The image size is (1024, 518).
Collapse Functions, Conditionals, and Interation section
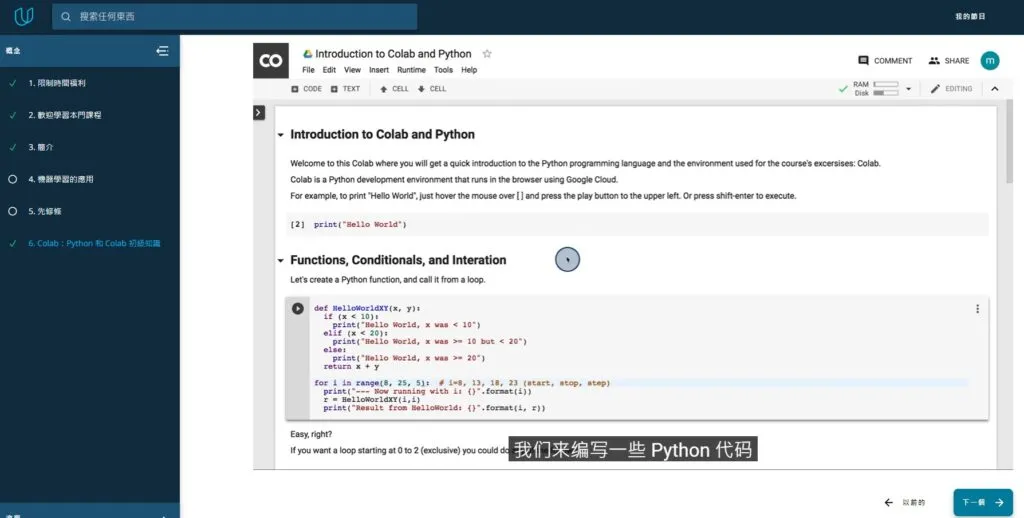281,260
